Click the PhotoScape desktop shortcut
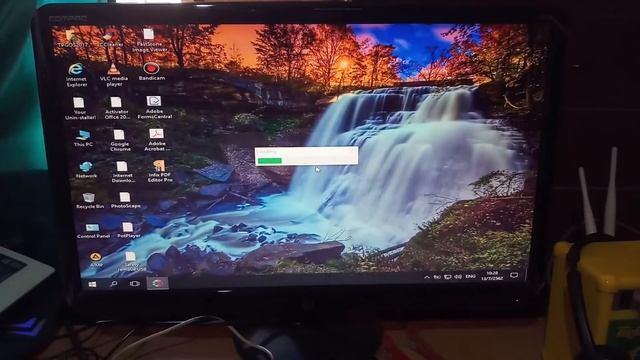The width and height of the screenshot is (640, 360). tap(125, 200)
